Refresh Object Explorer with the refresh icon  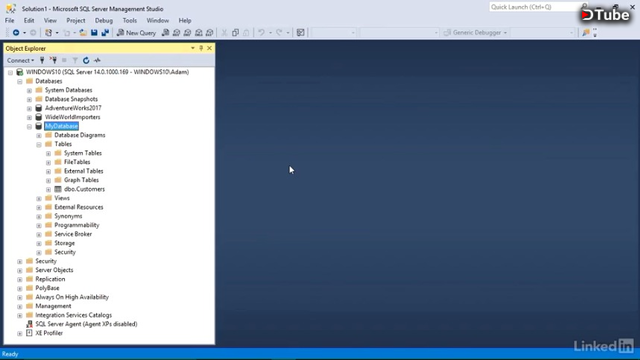point(86,60)
